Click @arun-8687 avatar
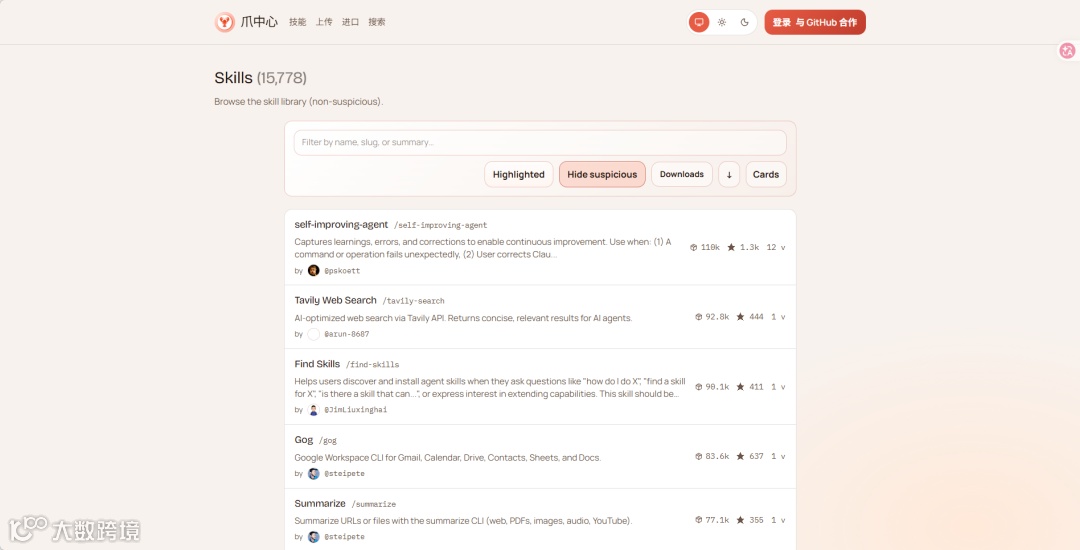 (x=313, y=334)
